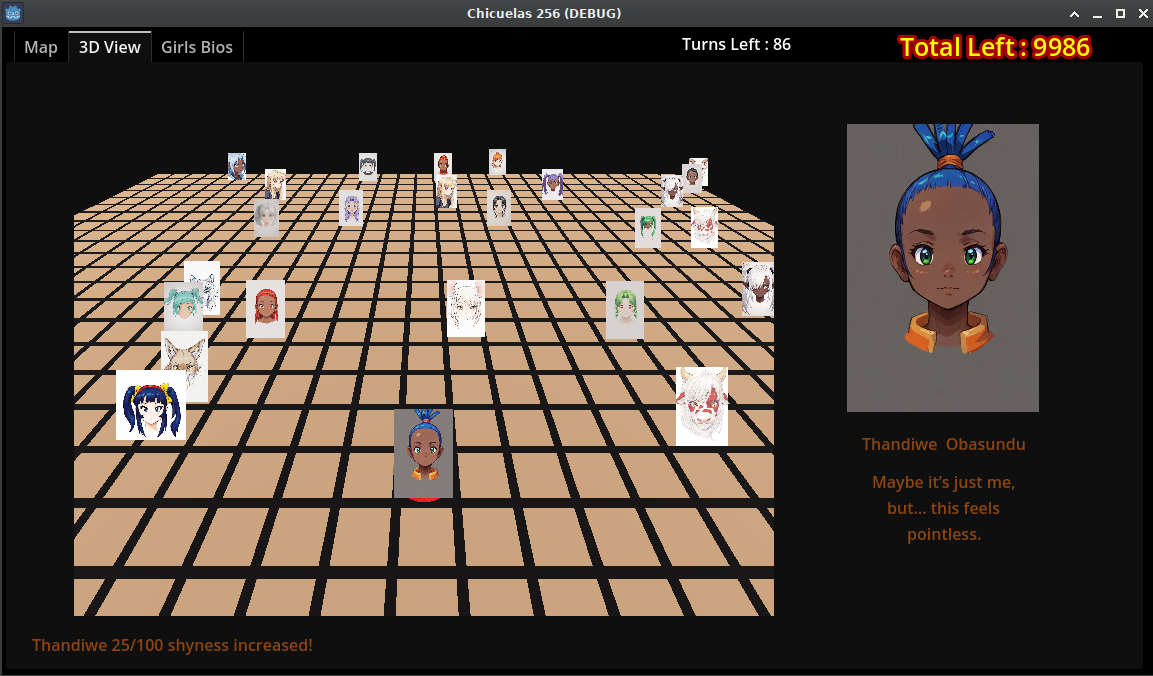Select the blonde girl portrait below the red-topknot portrait
Screen dimensions: 1153x676
[445, 192]
